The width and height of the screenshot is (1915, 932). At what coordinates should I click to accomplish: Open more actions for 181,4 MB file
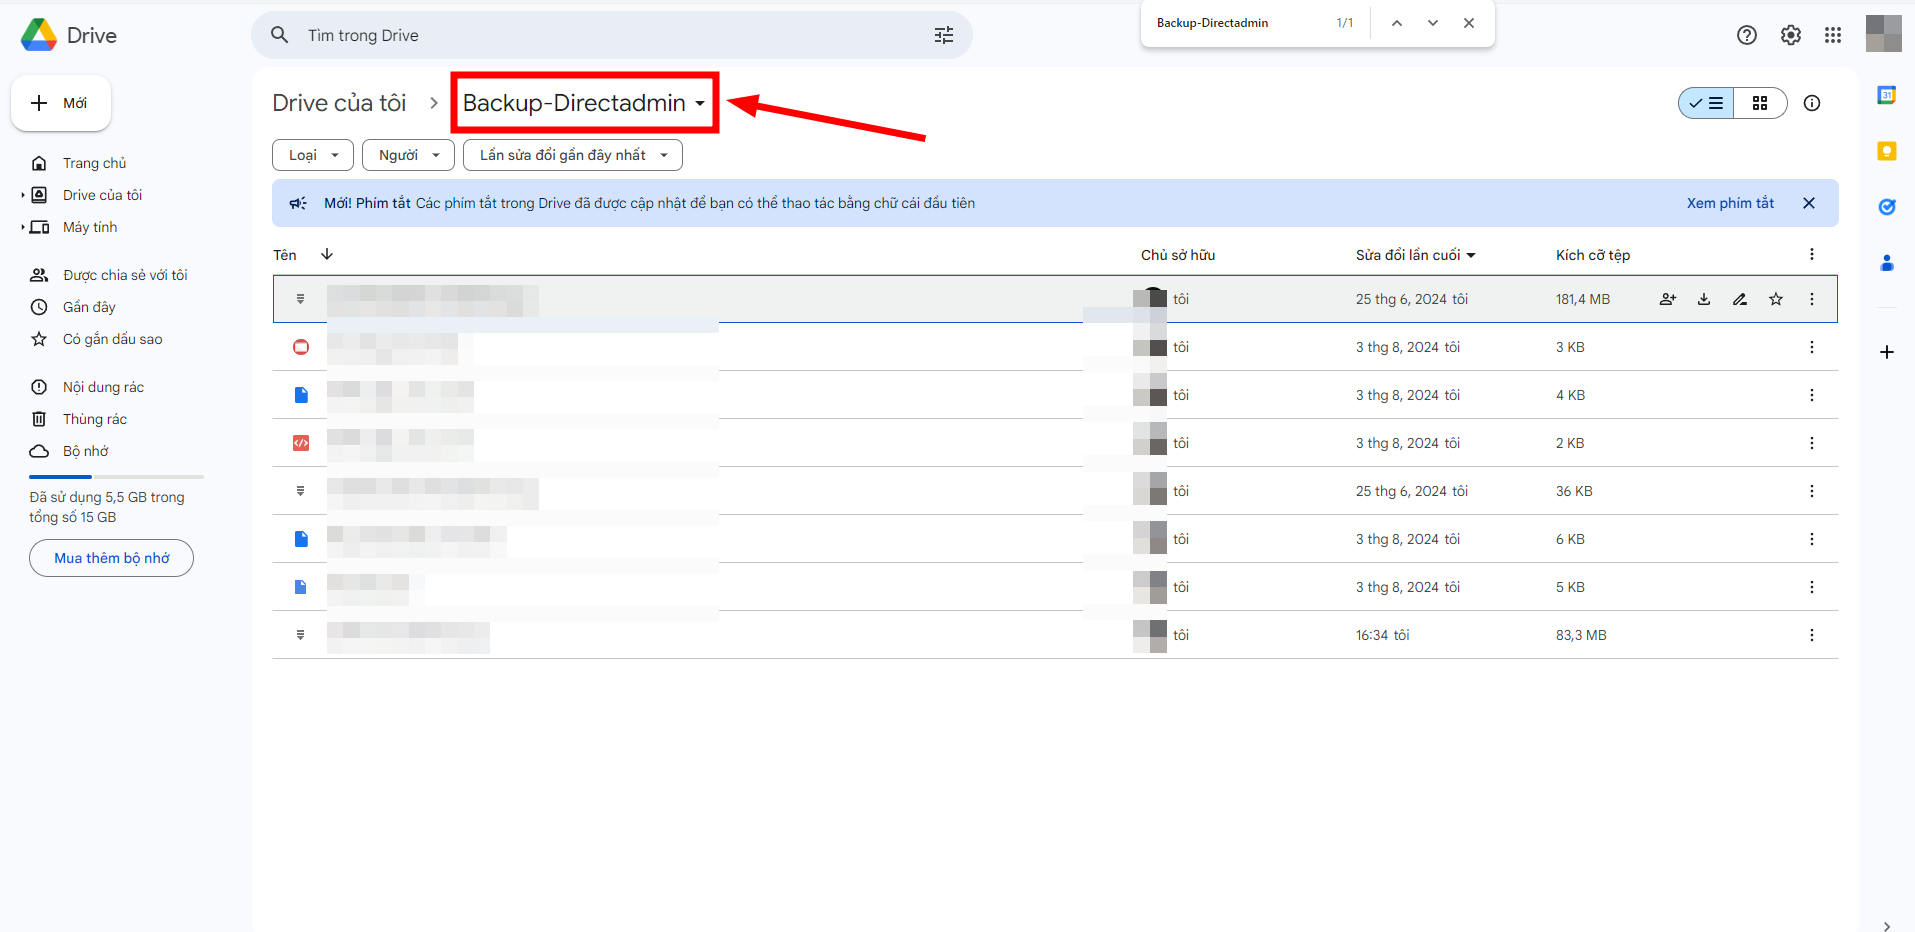(x=1812, y=299)
